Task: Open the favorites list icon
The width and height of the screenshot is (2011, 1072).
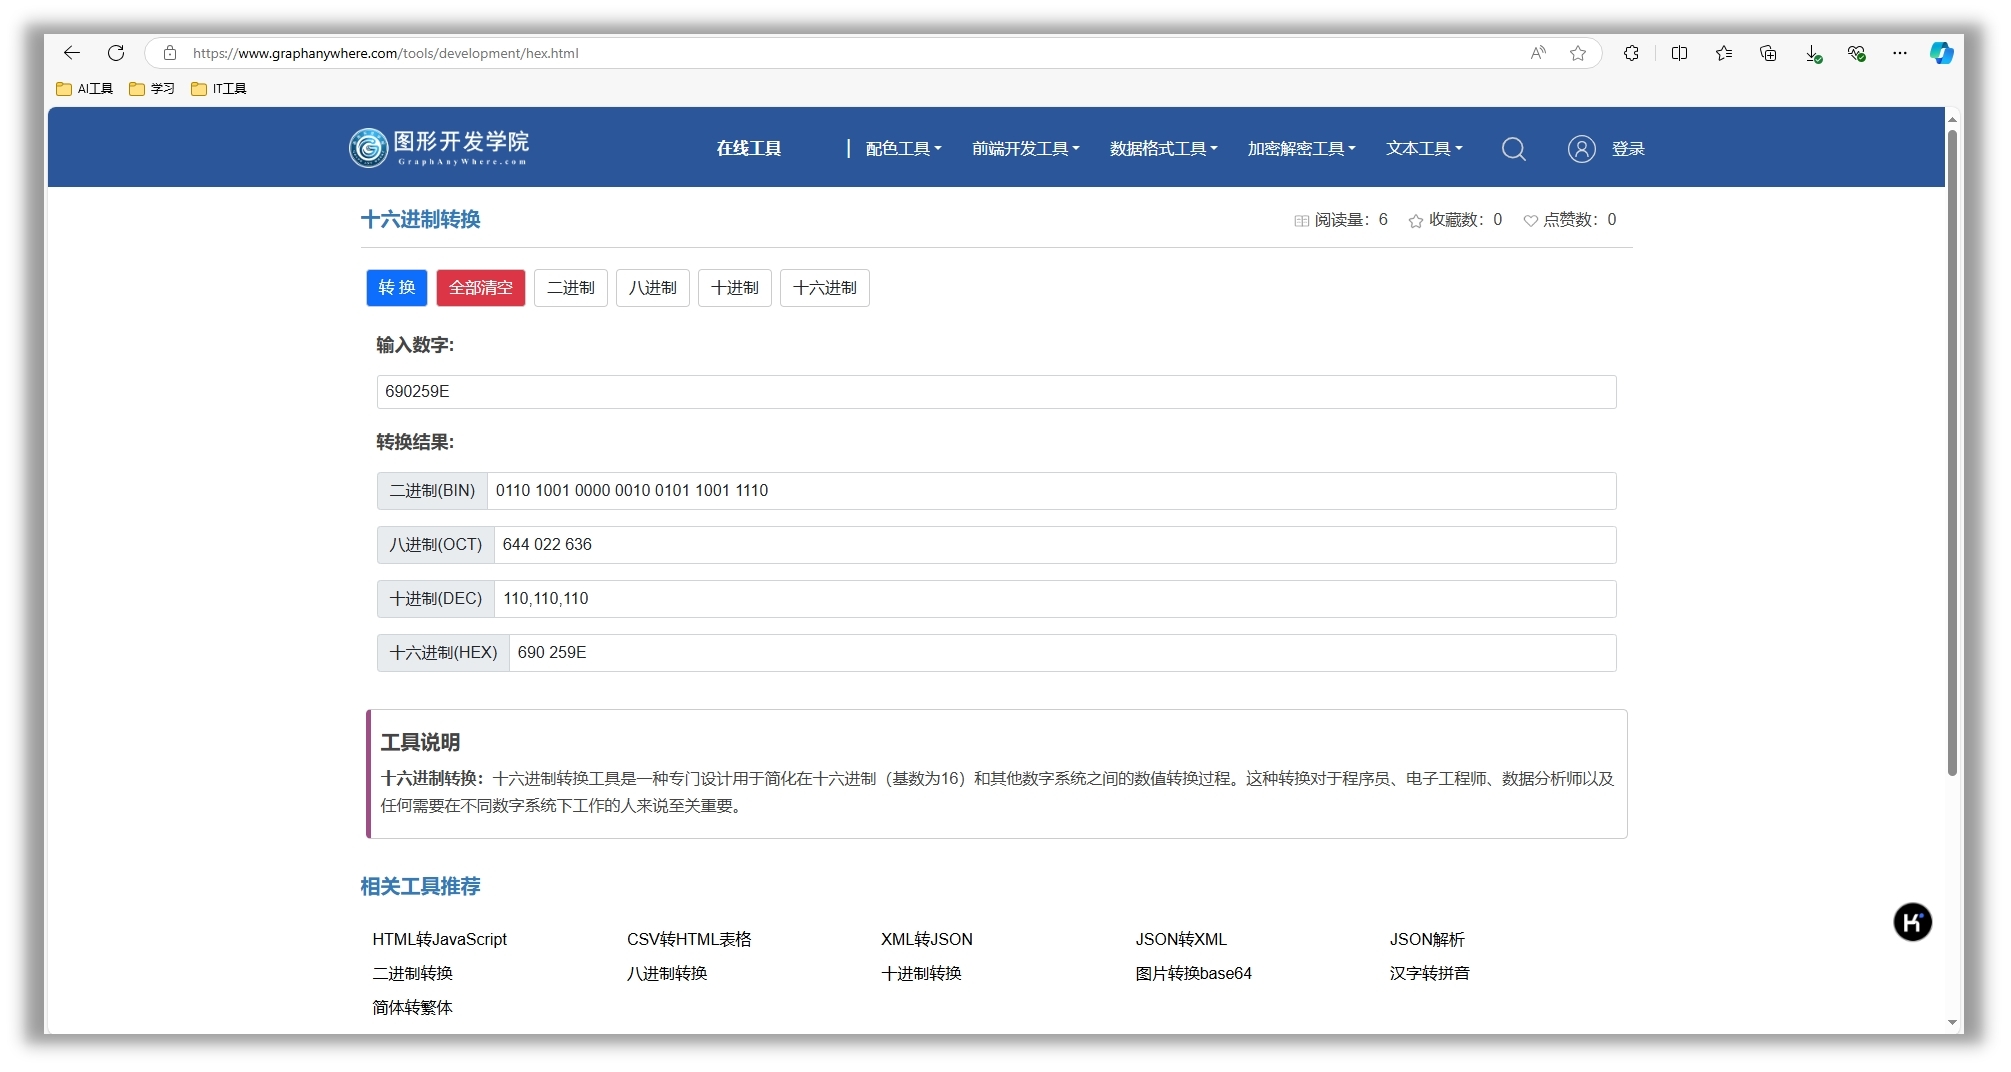Action: click(1724, 53)
